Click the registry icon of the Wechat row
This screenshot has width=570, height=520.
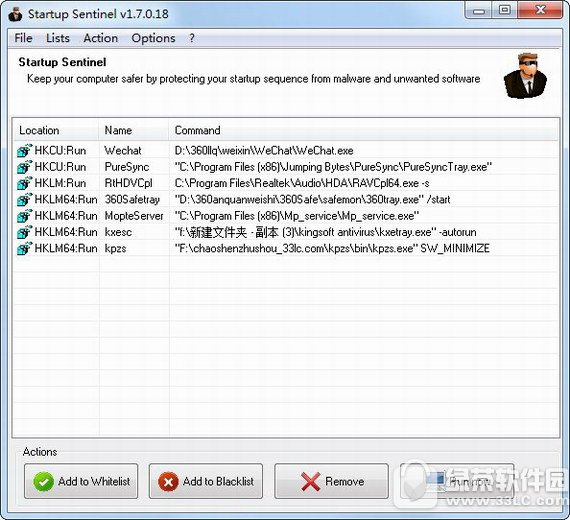pyautogui.click(x=24, y=150)
